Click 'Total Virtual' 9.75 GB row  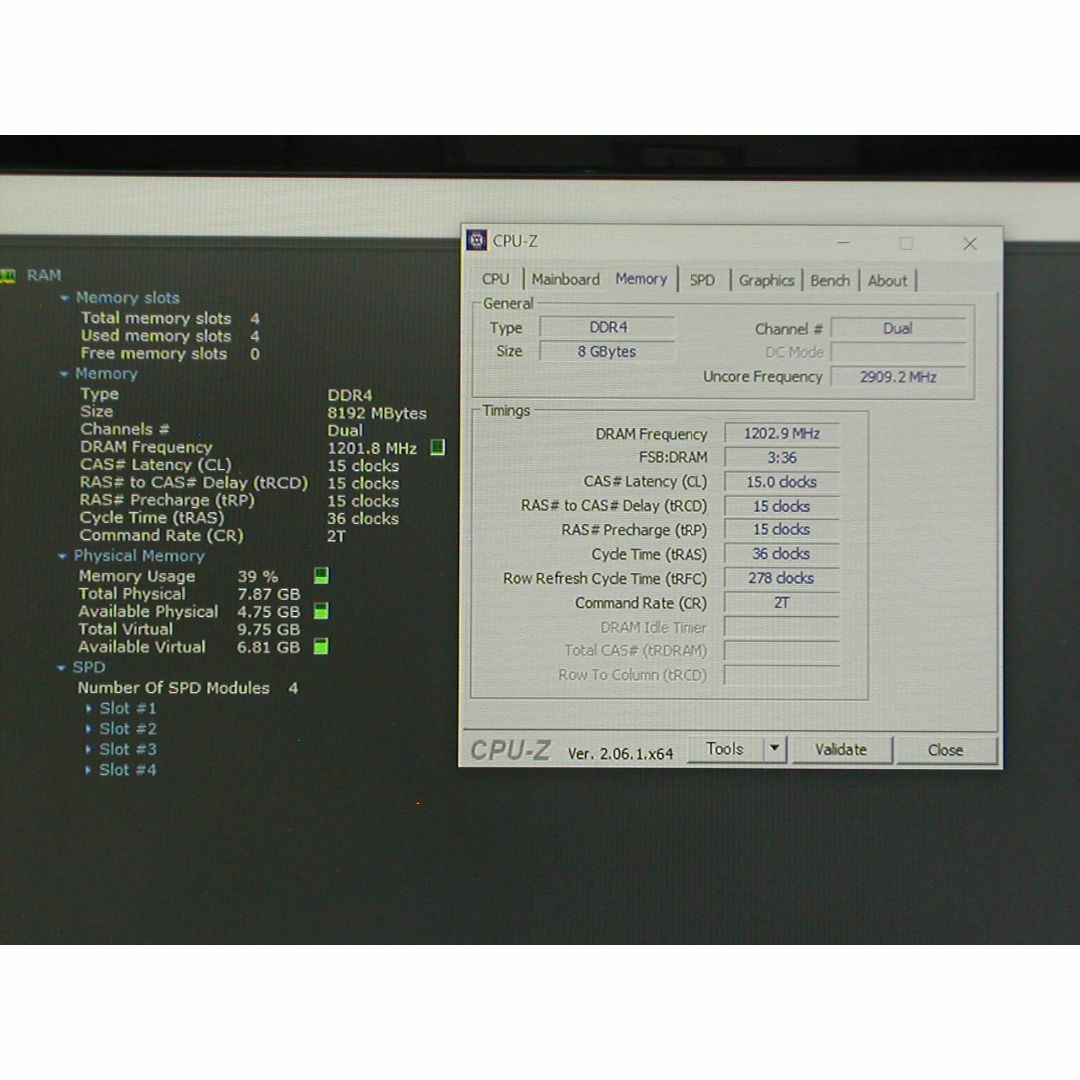189,630
